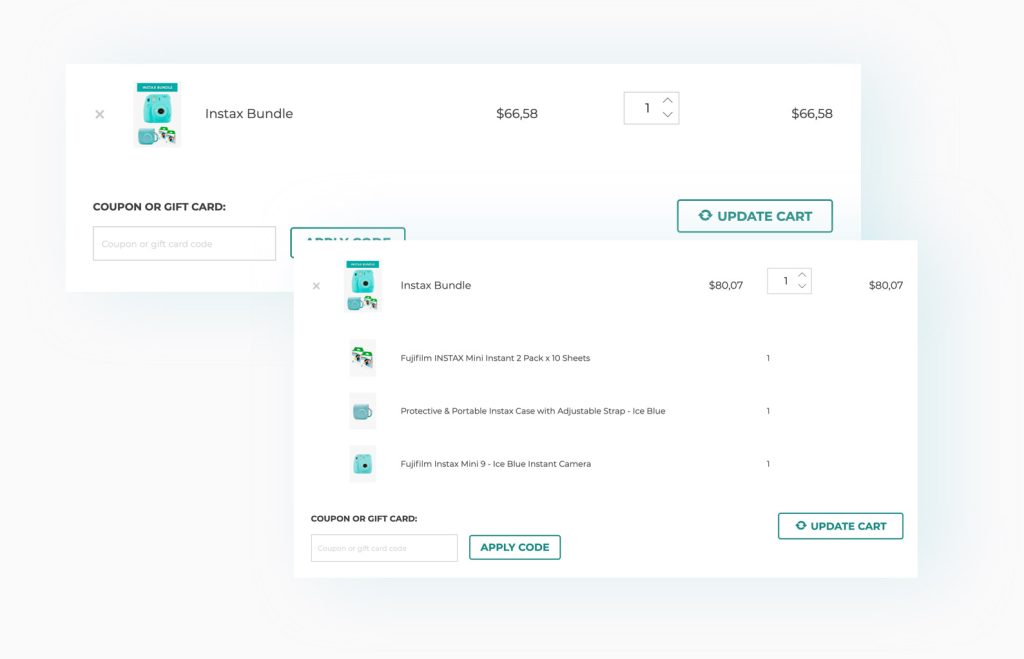This screenshot has width=1024, height=659.
Task: Select 'Fujifilm INSTAX Mini Instant 2 Pack x 10 Sheets'
Action: (x=495, y=358)
